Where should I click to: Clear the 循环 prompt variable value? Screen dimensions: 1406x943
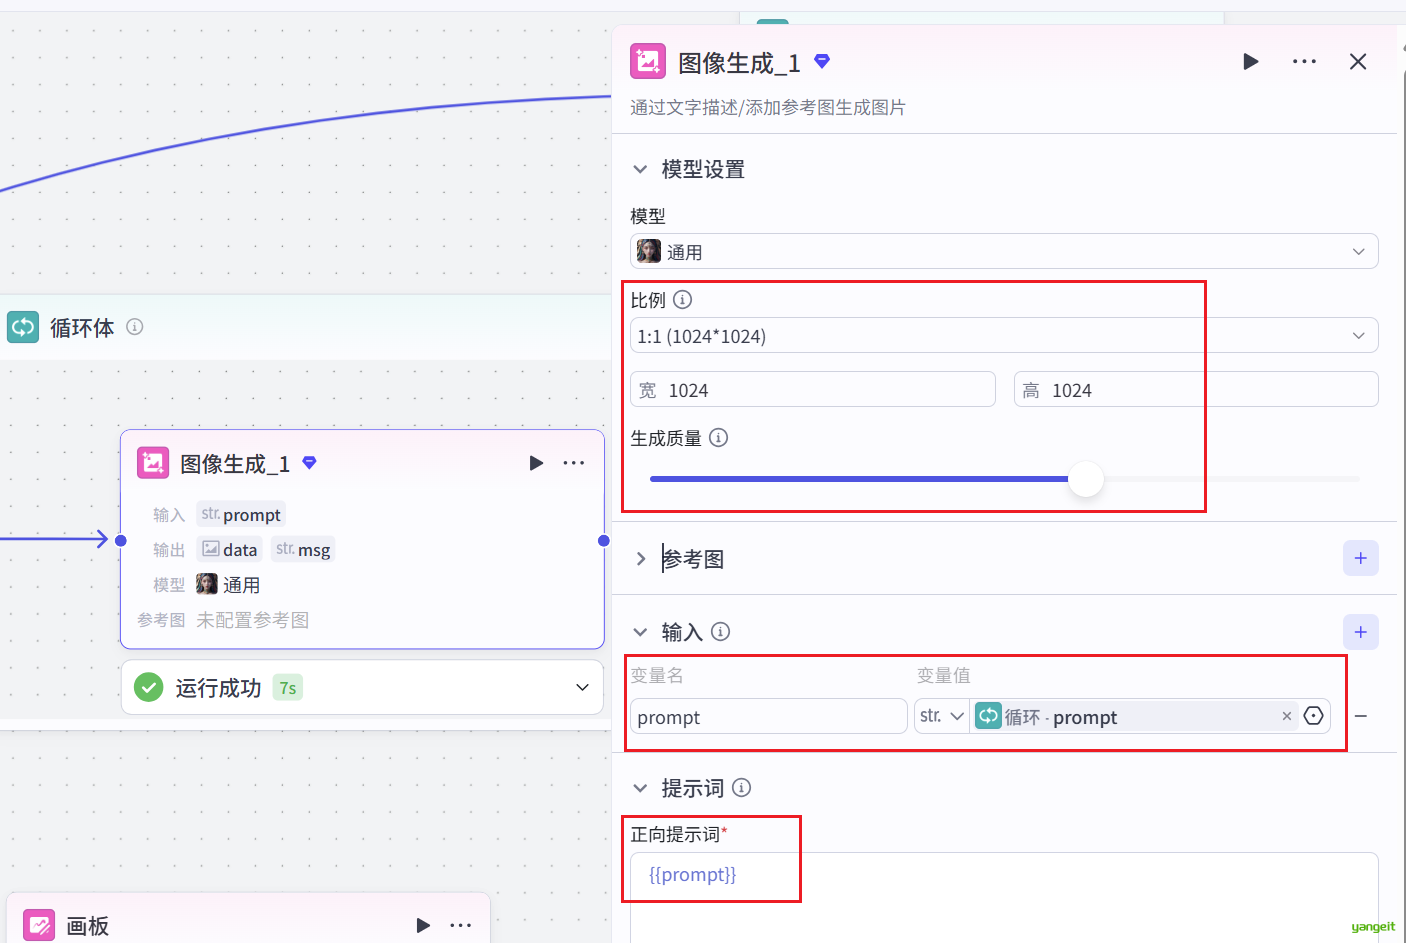(1286, 716)
